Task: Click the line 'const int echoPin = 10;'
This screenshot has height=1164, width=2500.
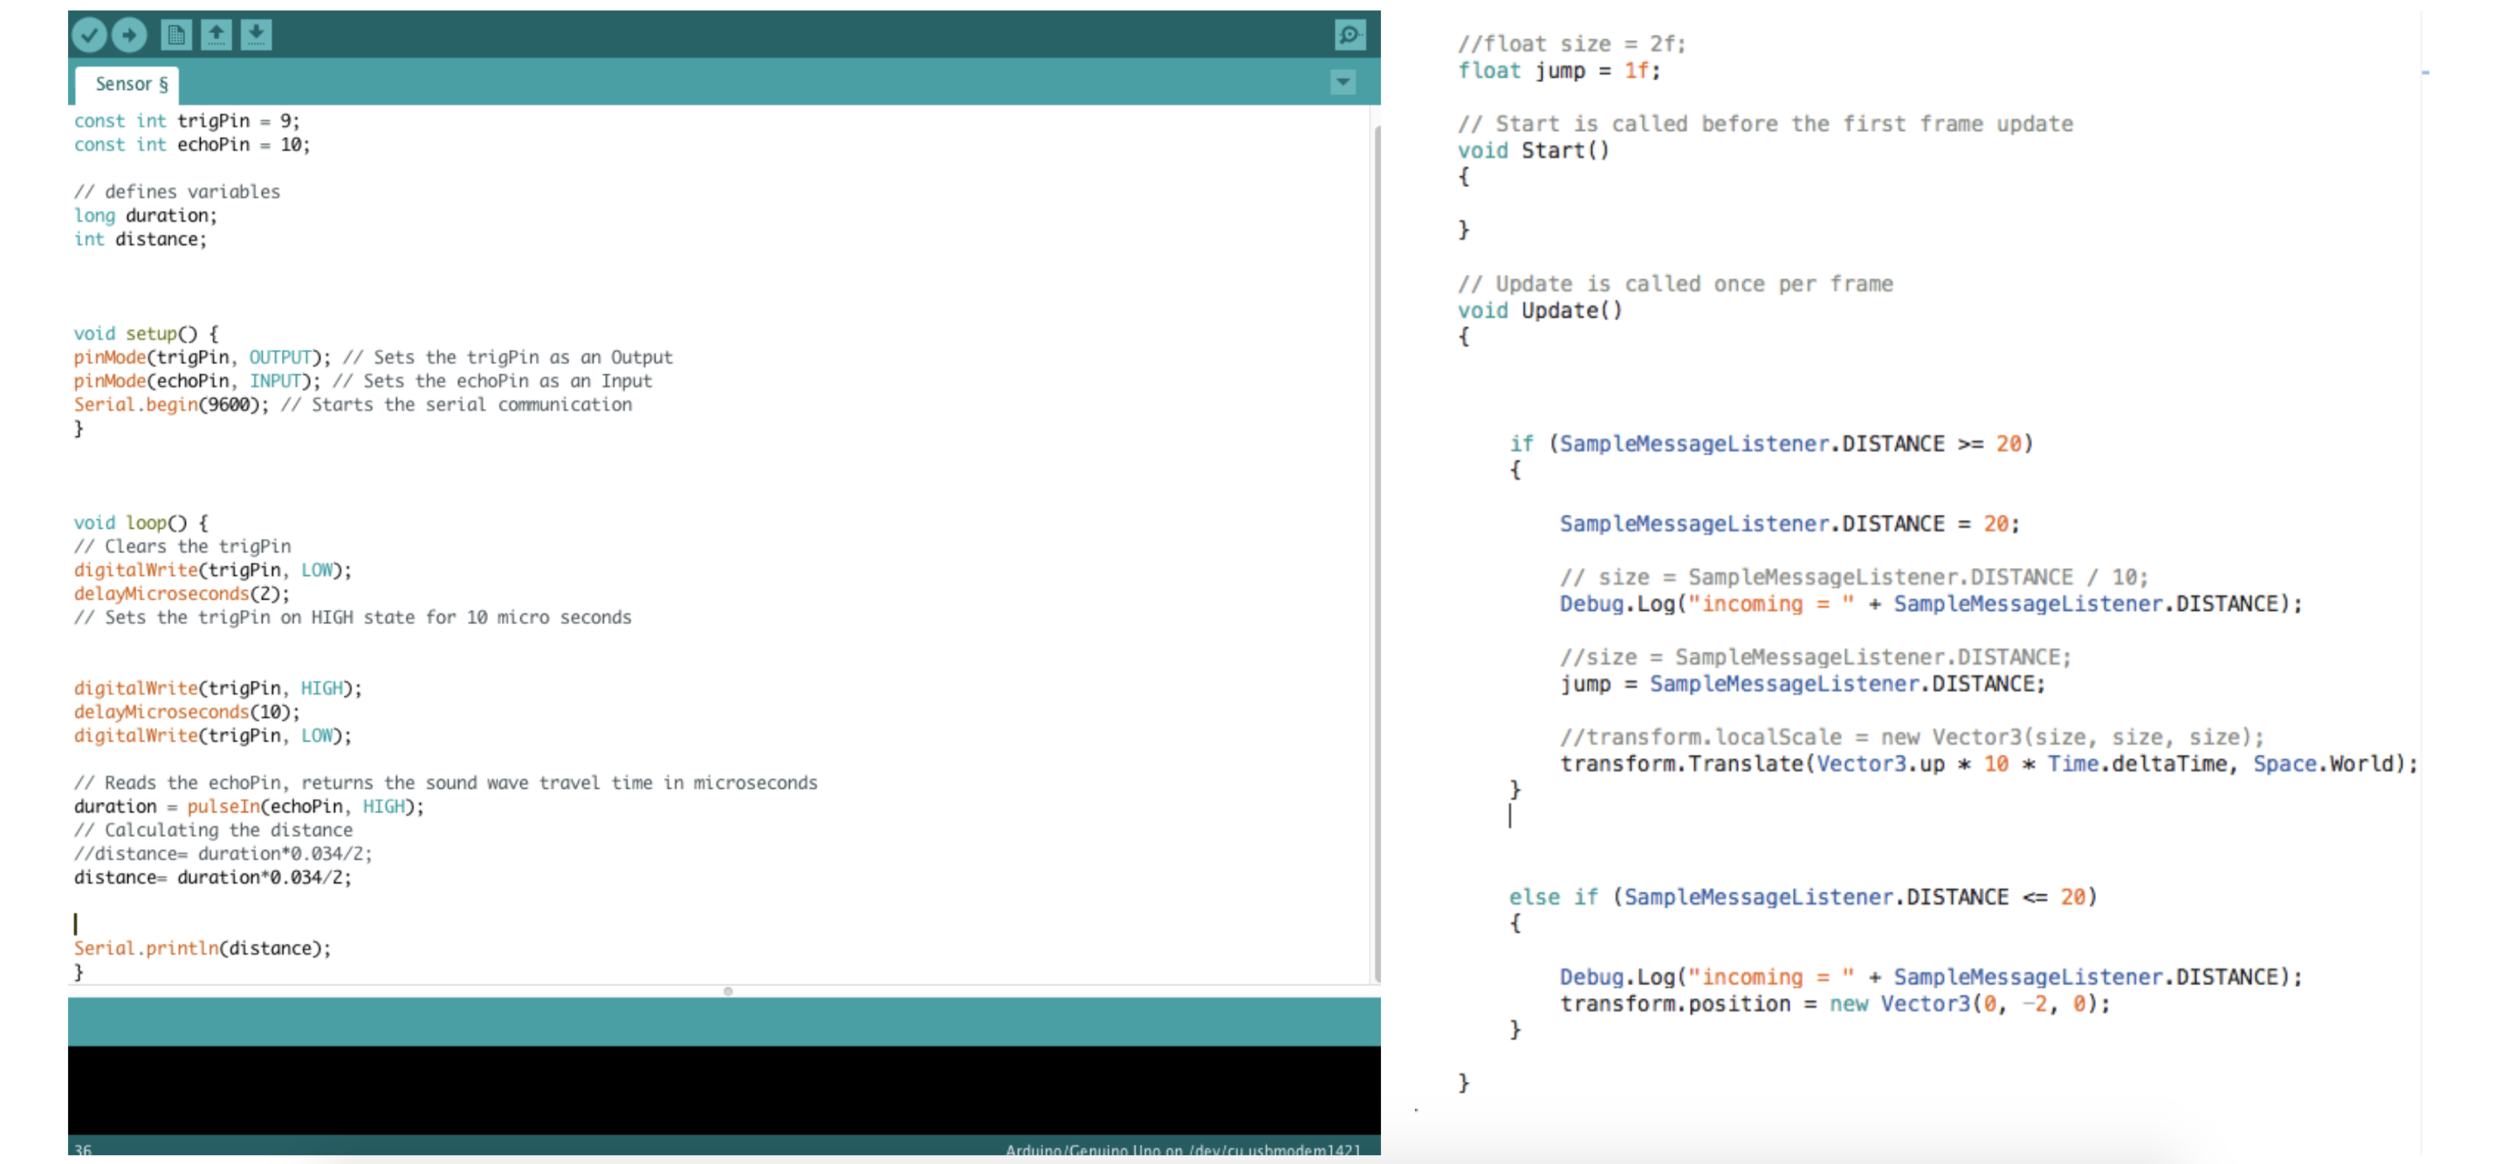Action: 192,145
